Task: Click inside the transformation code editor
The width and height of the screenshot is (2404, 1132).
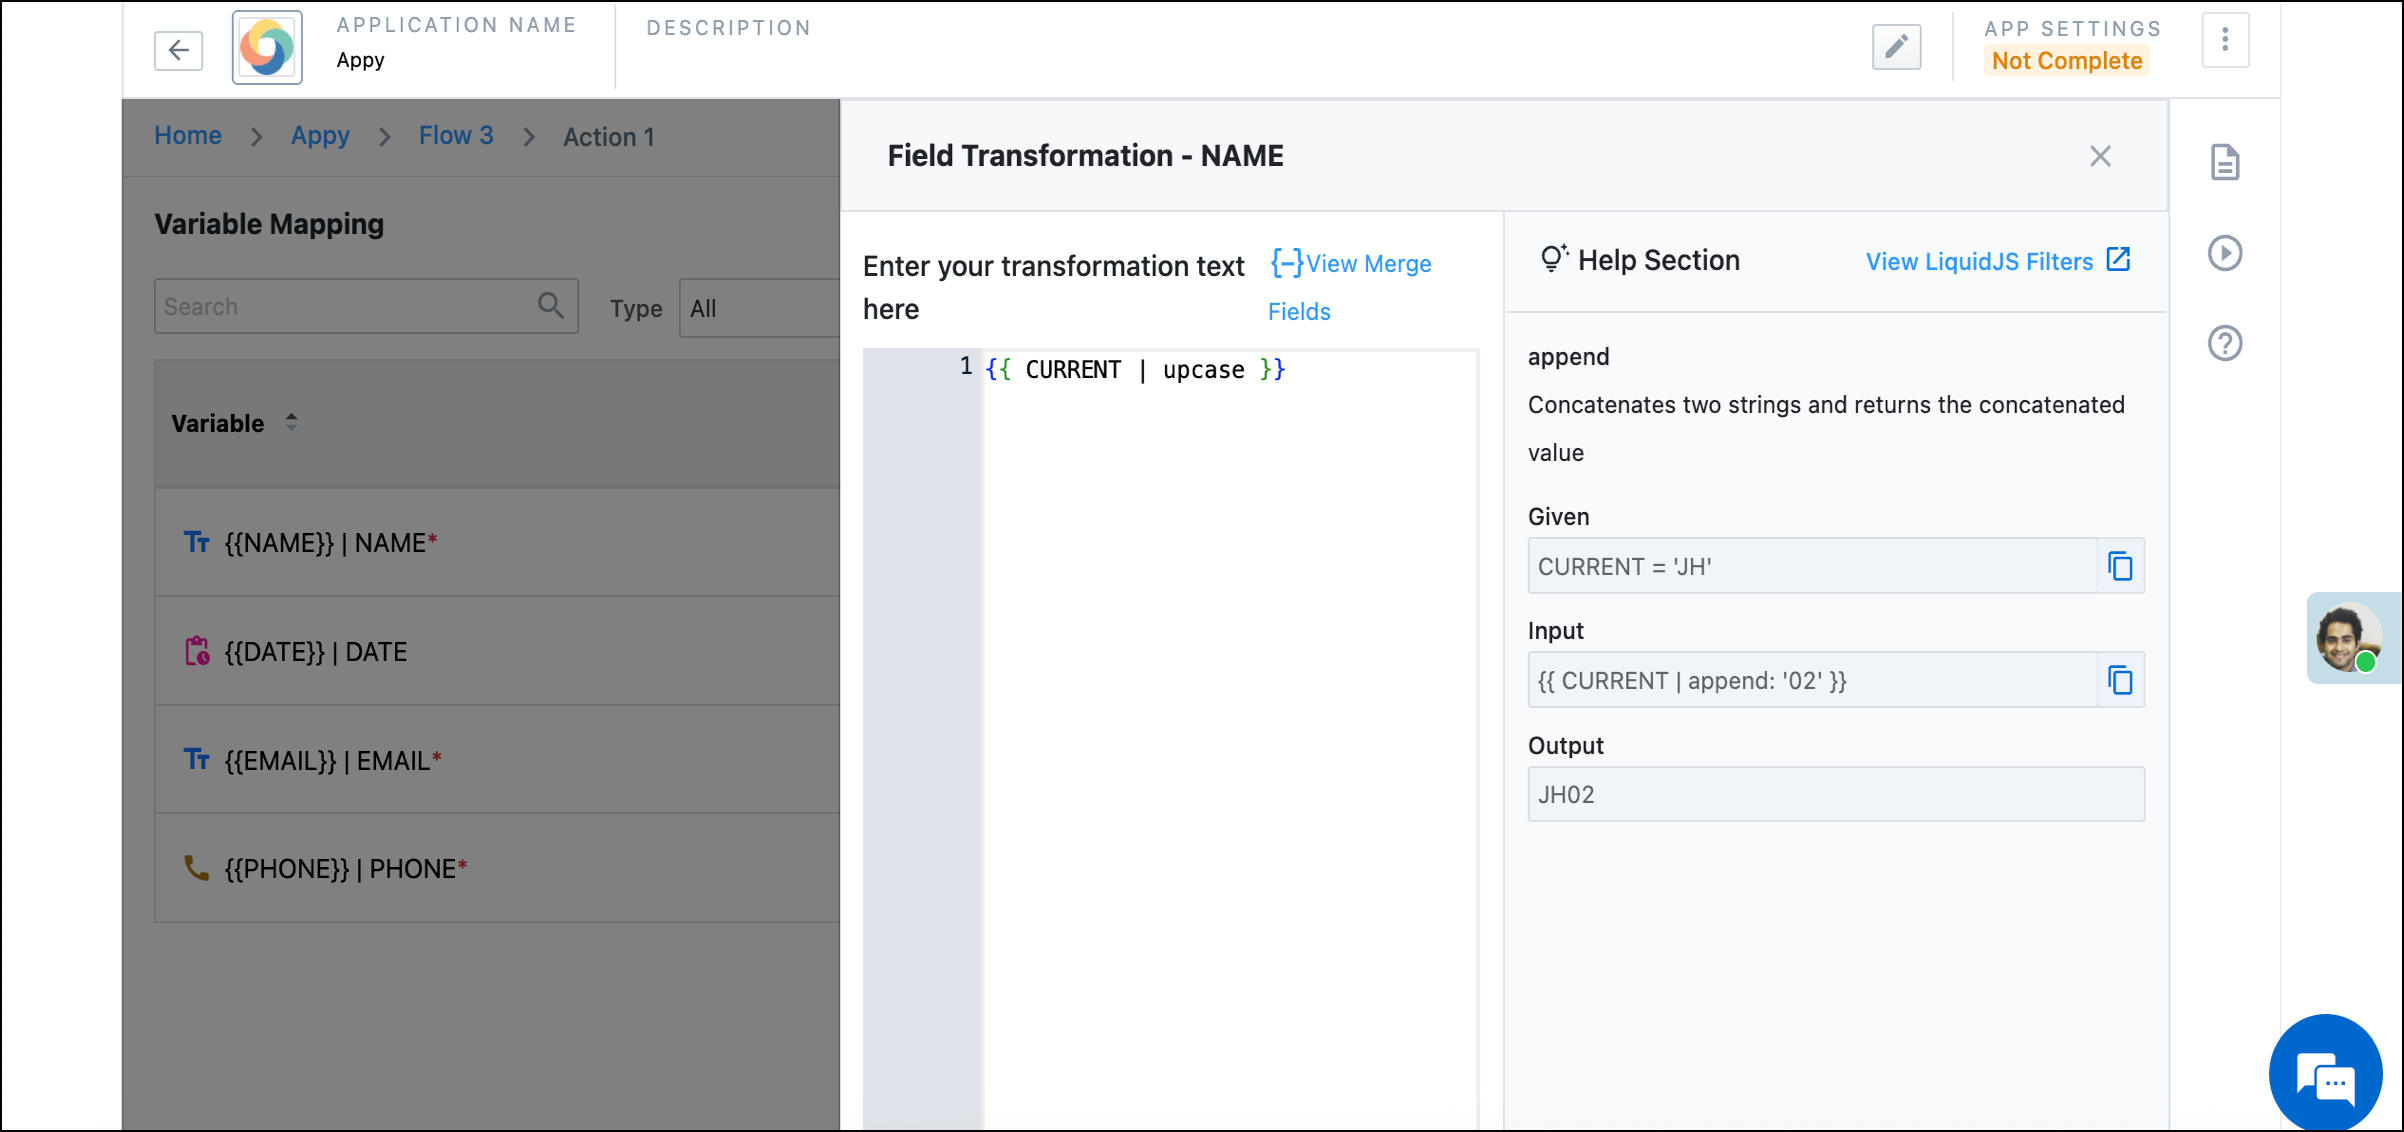Action: (1230, 700)
